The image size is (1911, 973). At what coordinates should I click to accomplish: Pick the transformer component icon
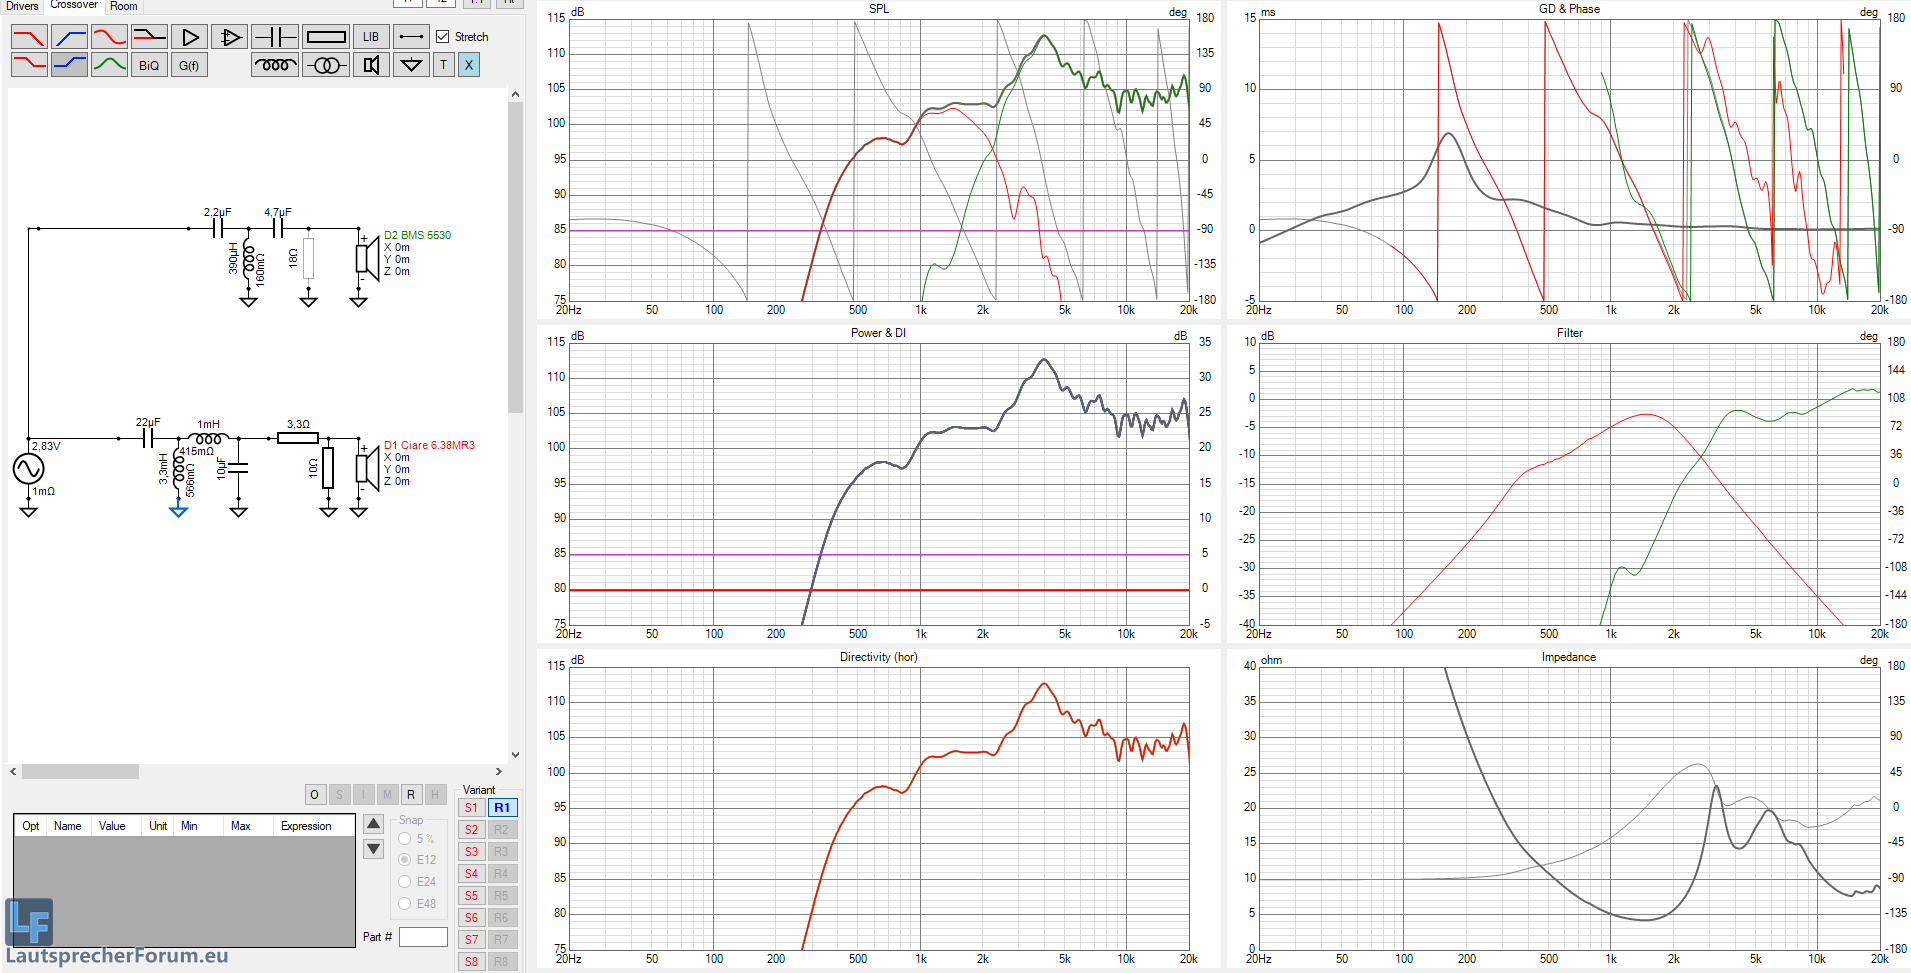[x=326, y=65]
